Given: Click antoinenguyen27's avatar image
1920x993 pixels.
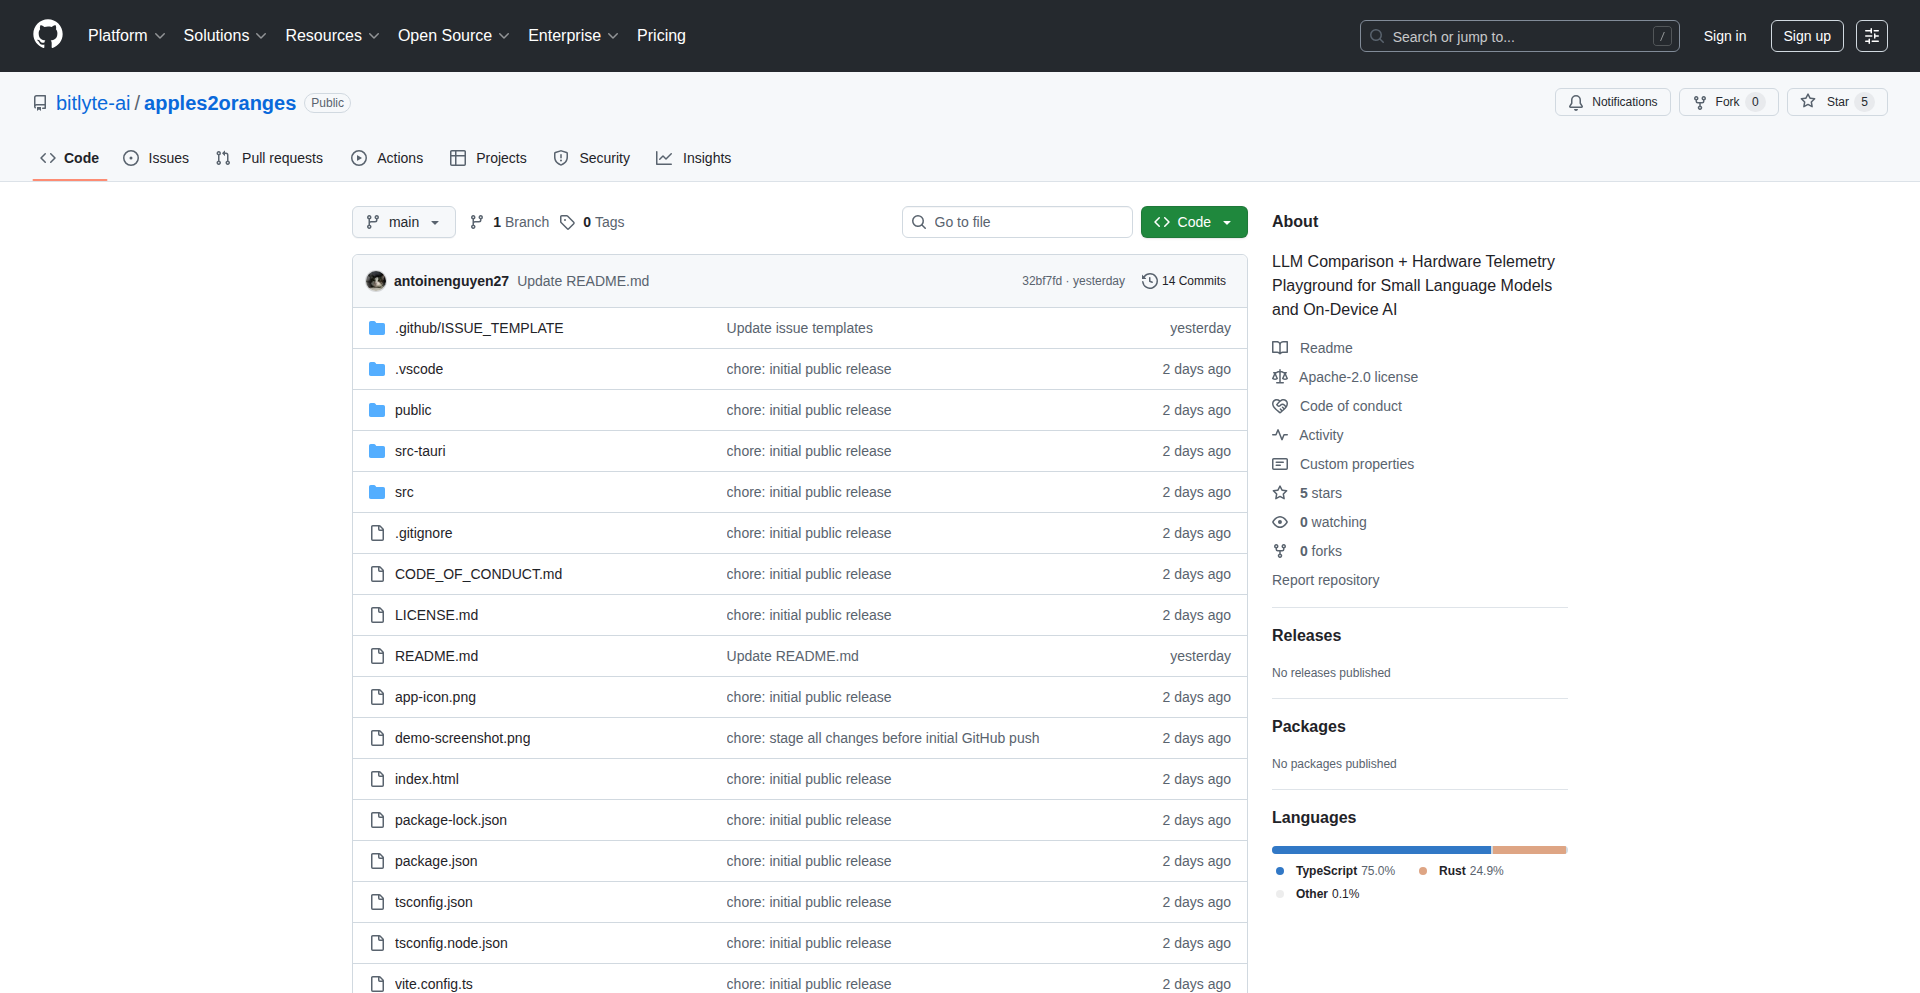Looking at the screenshot, I should [376, 281].
